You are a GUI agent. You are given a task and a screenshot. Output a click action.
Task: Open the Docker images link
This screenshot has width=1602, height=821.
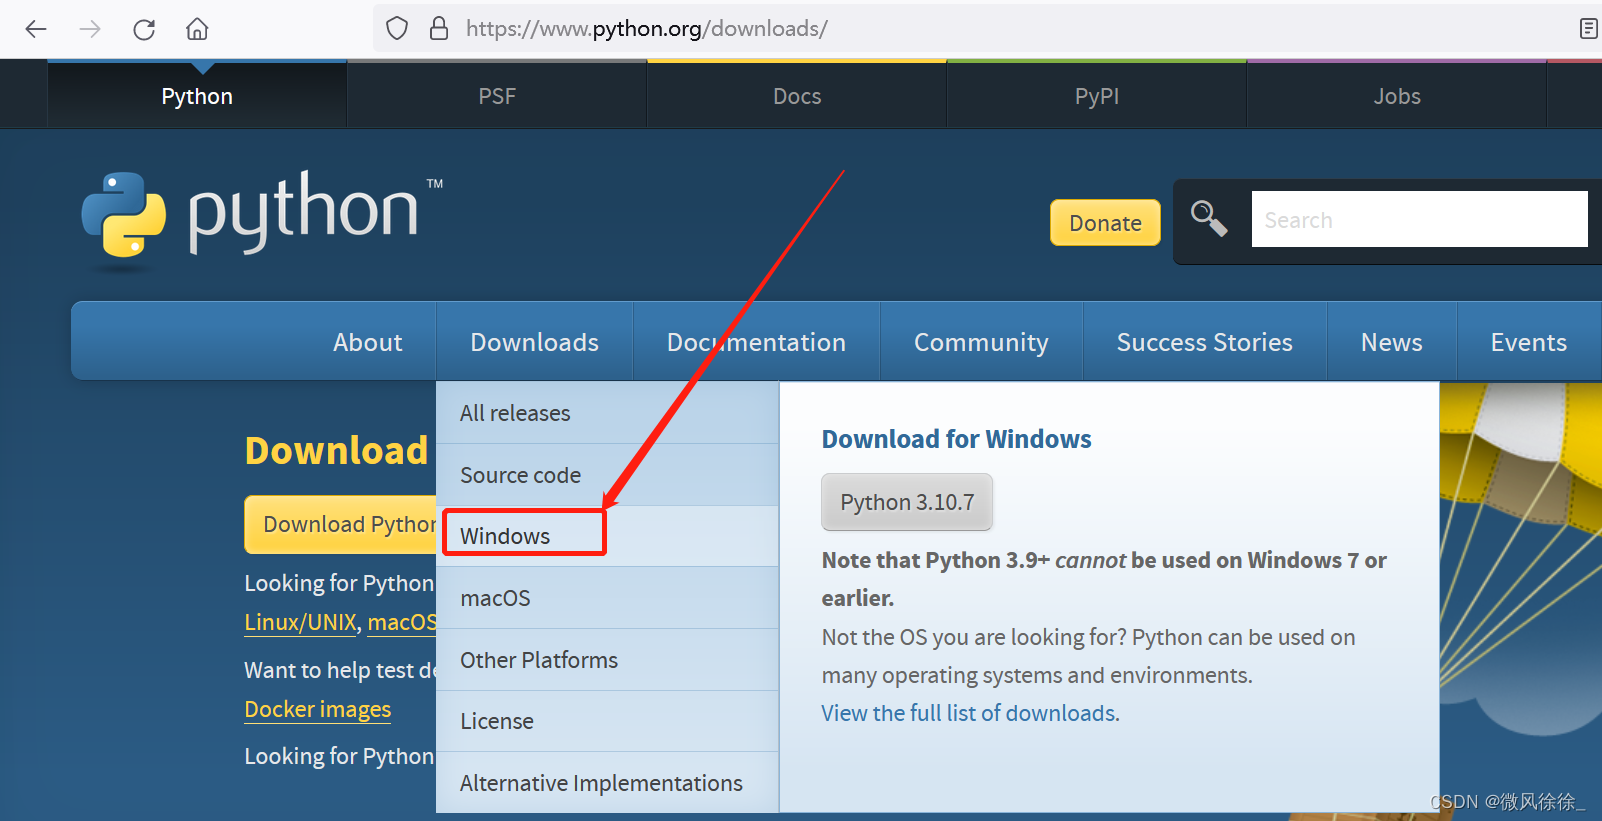coord(318,709)
